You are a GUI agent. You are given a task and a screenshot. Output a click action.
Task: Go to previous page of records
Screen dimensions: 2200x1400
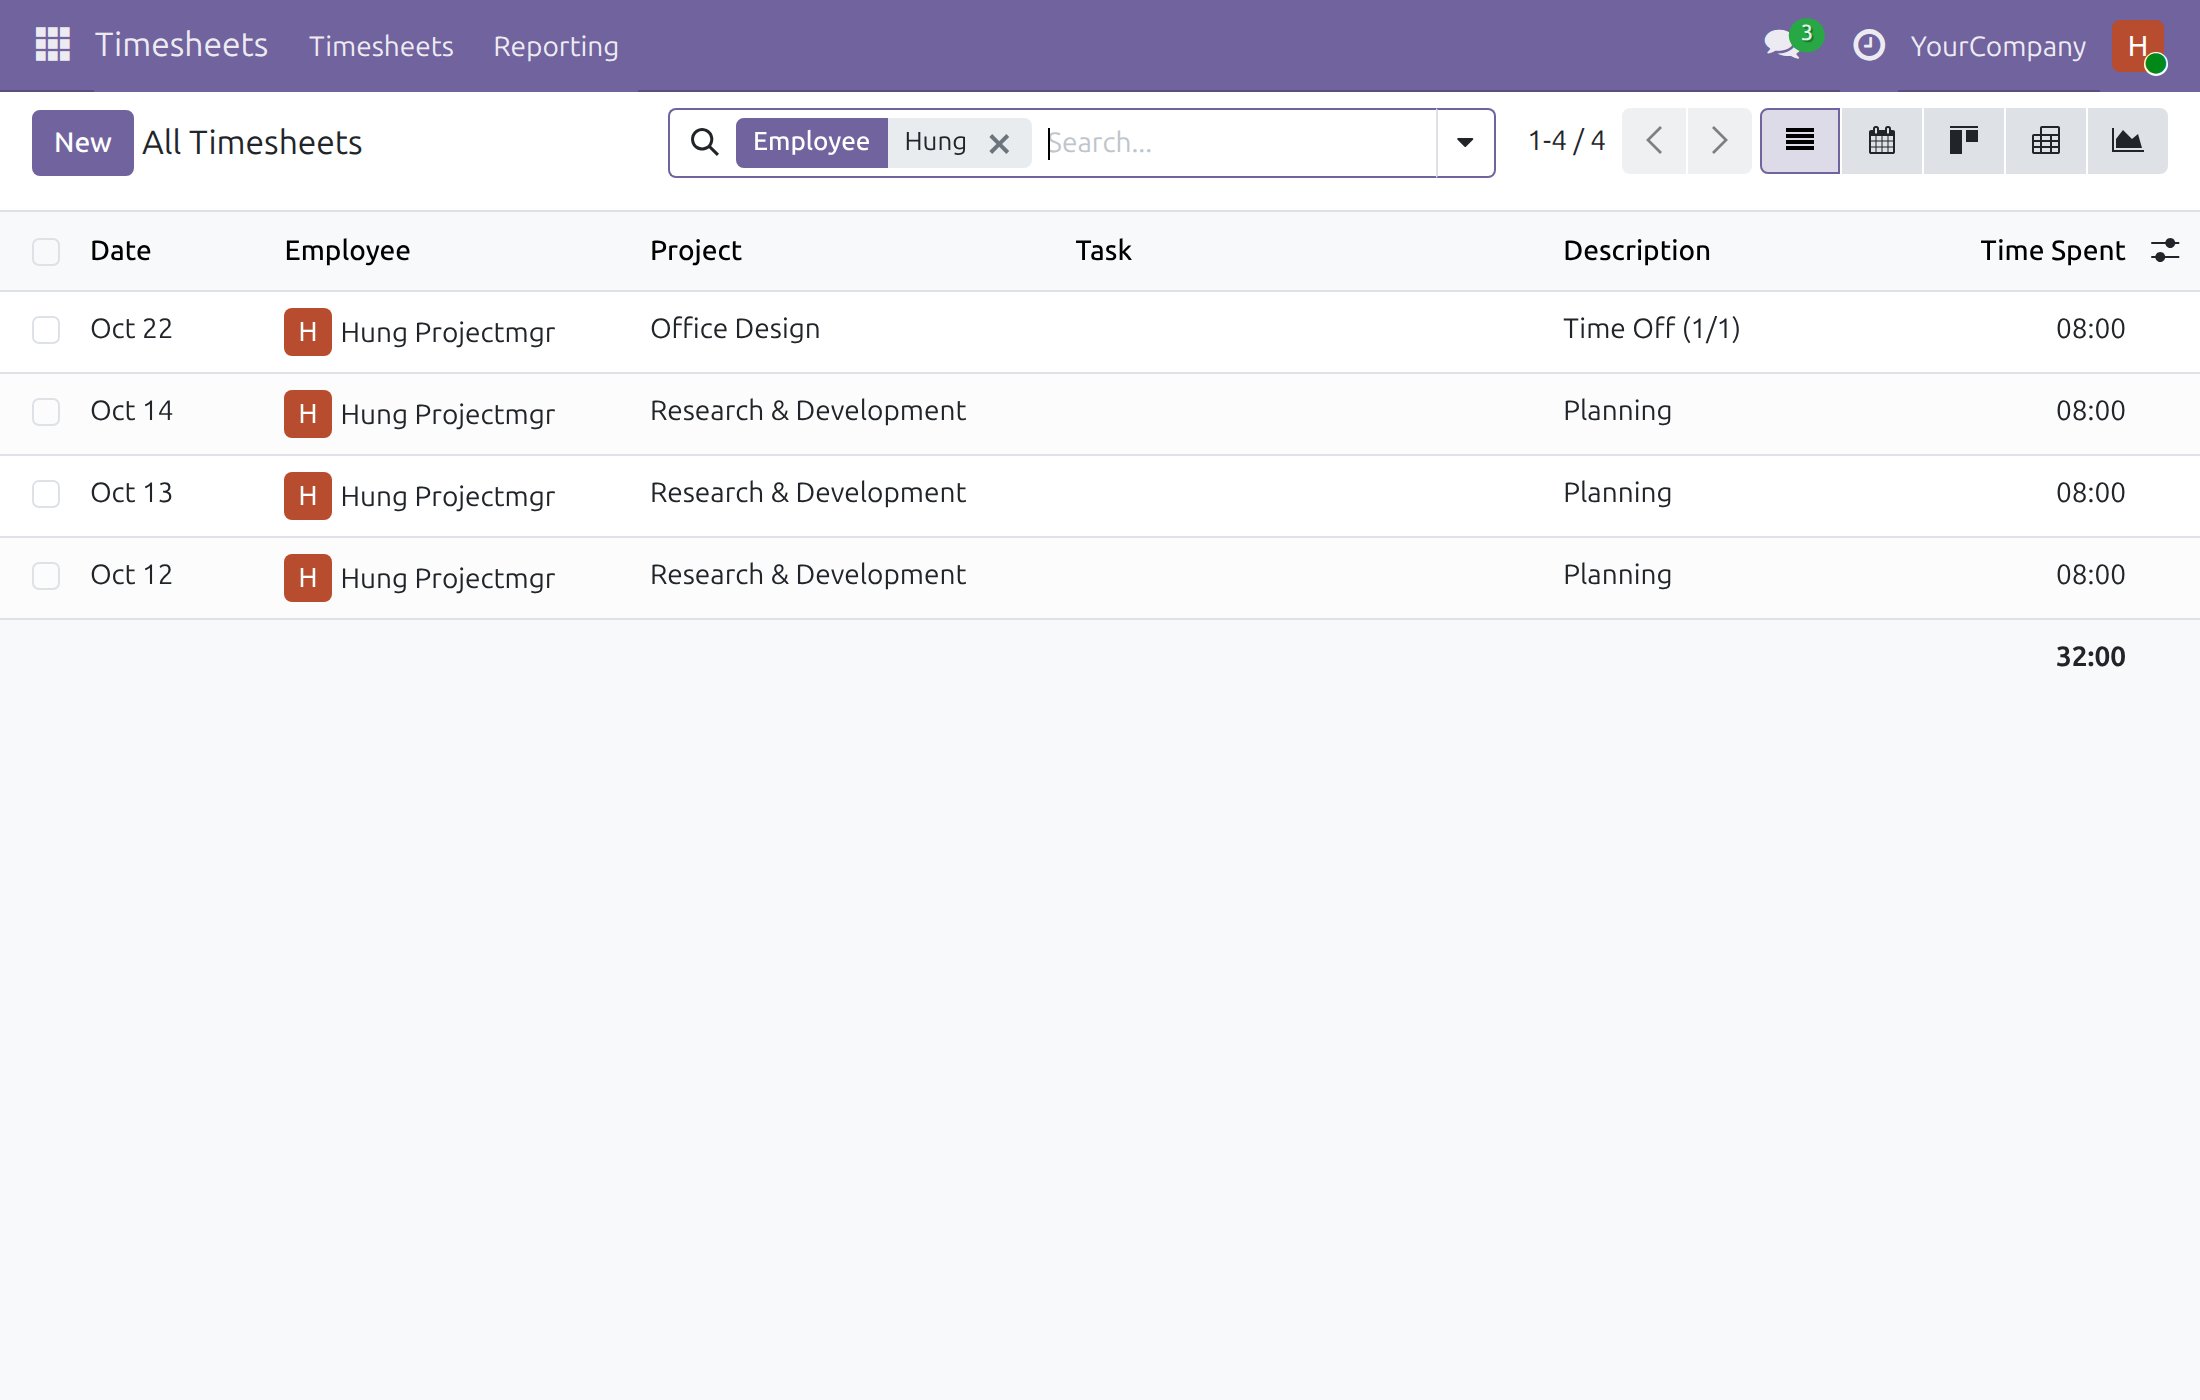click(x=1654, y=141)
